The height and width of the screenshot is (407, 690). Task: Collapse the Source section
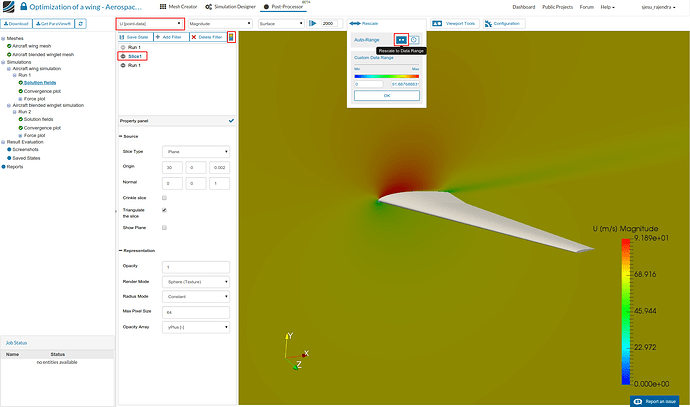coord(121,136)
